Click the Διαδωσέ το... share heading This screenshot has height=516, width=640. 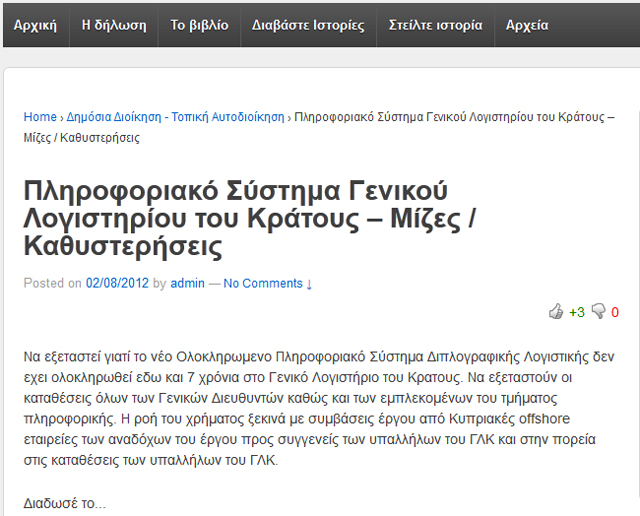(64, 503)
